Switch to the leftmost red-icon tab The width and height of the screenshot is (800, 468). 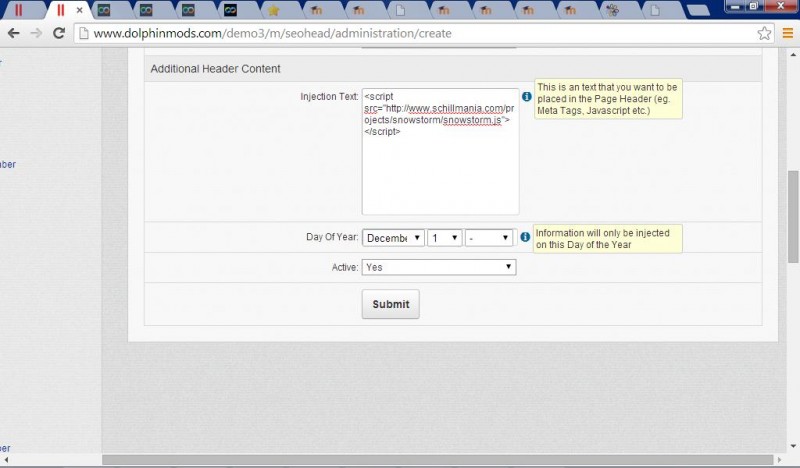click(18, 10)
